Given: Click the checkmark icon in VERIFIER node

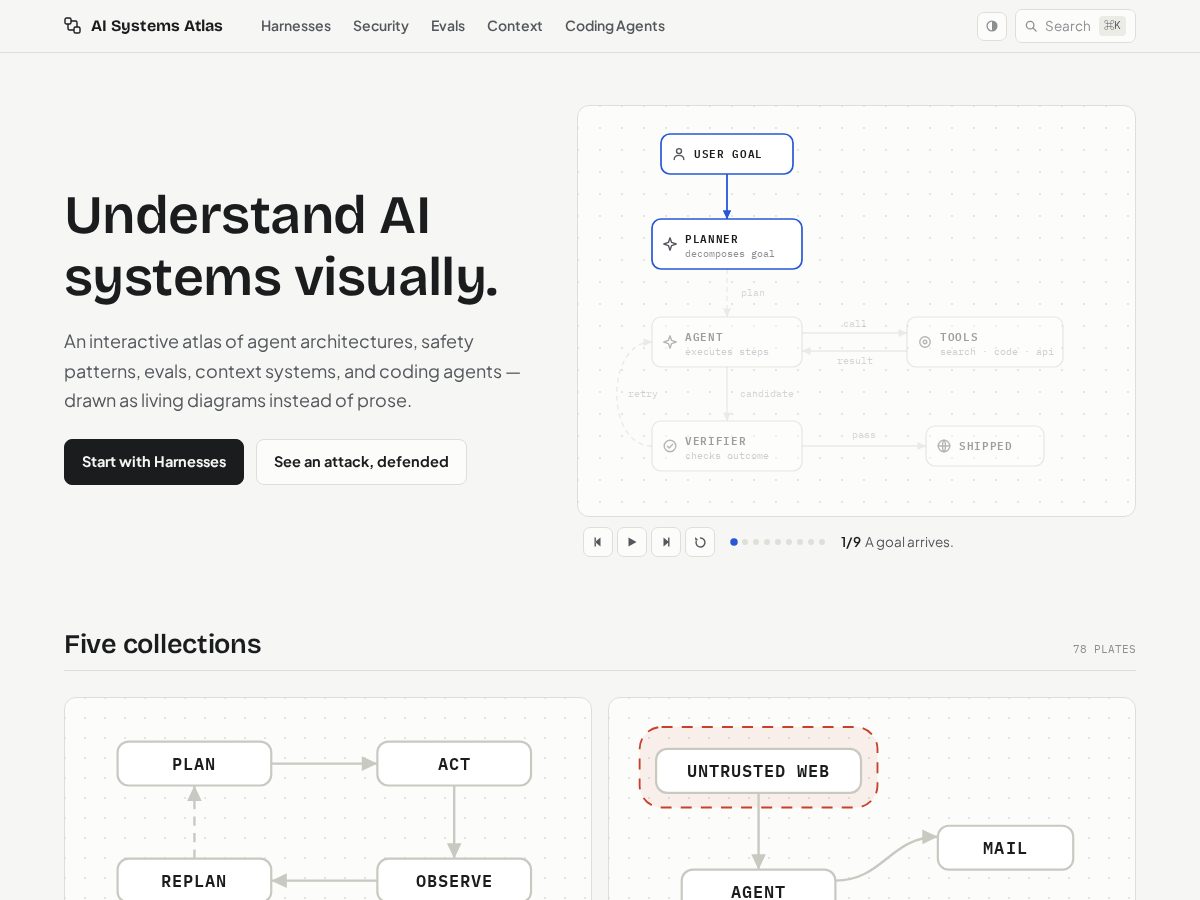Looking at the screenshot, I should [x=670, y=446].
